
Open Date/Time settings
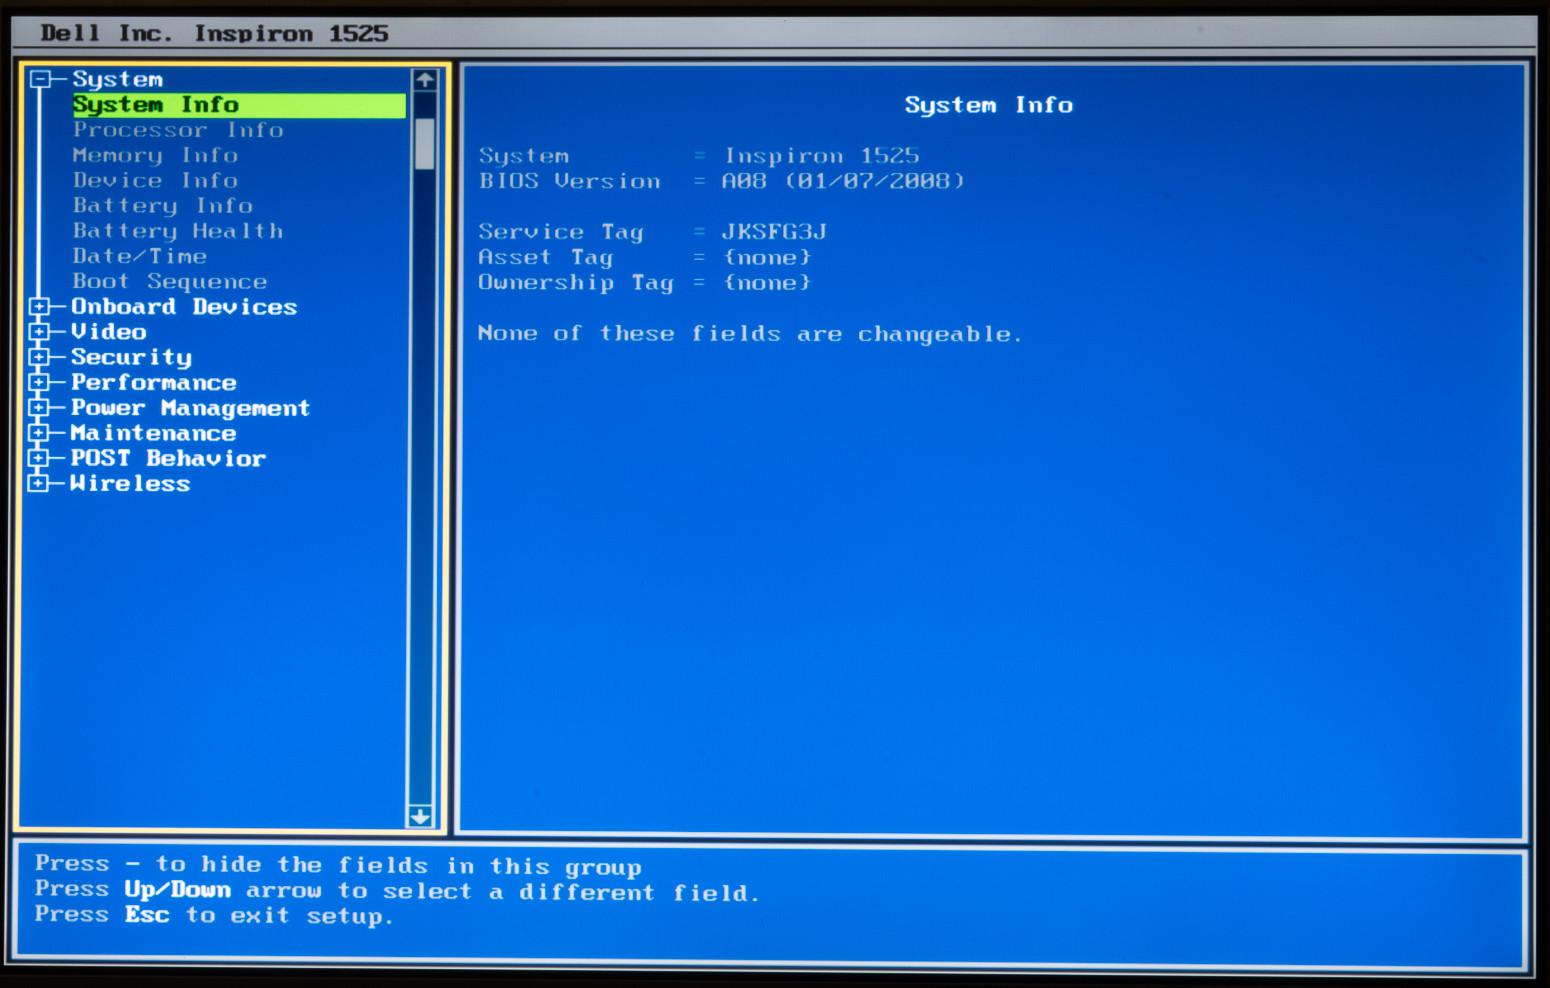click(140, 256)
